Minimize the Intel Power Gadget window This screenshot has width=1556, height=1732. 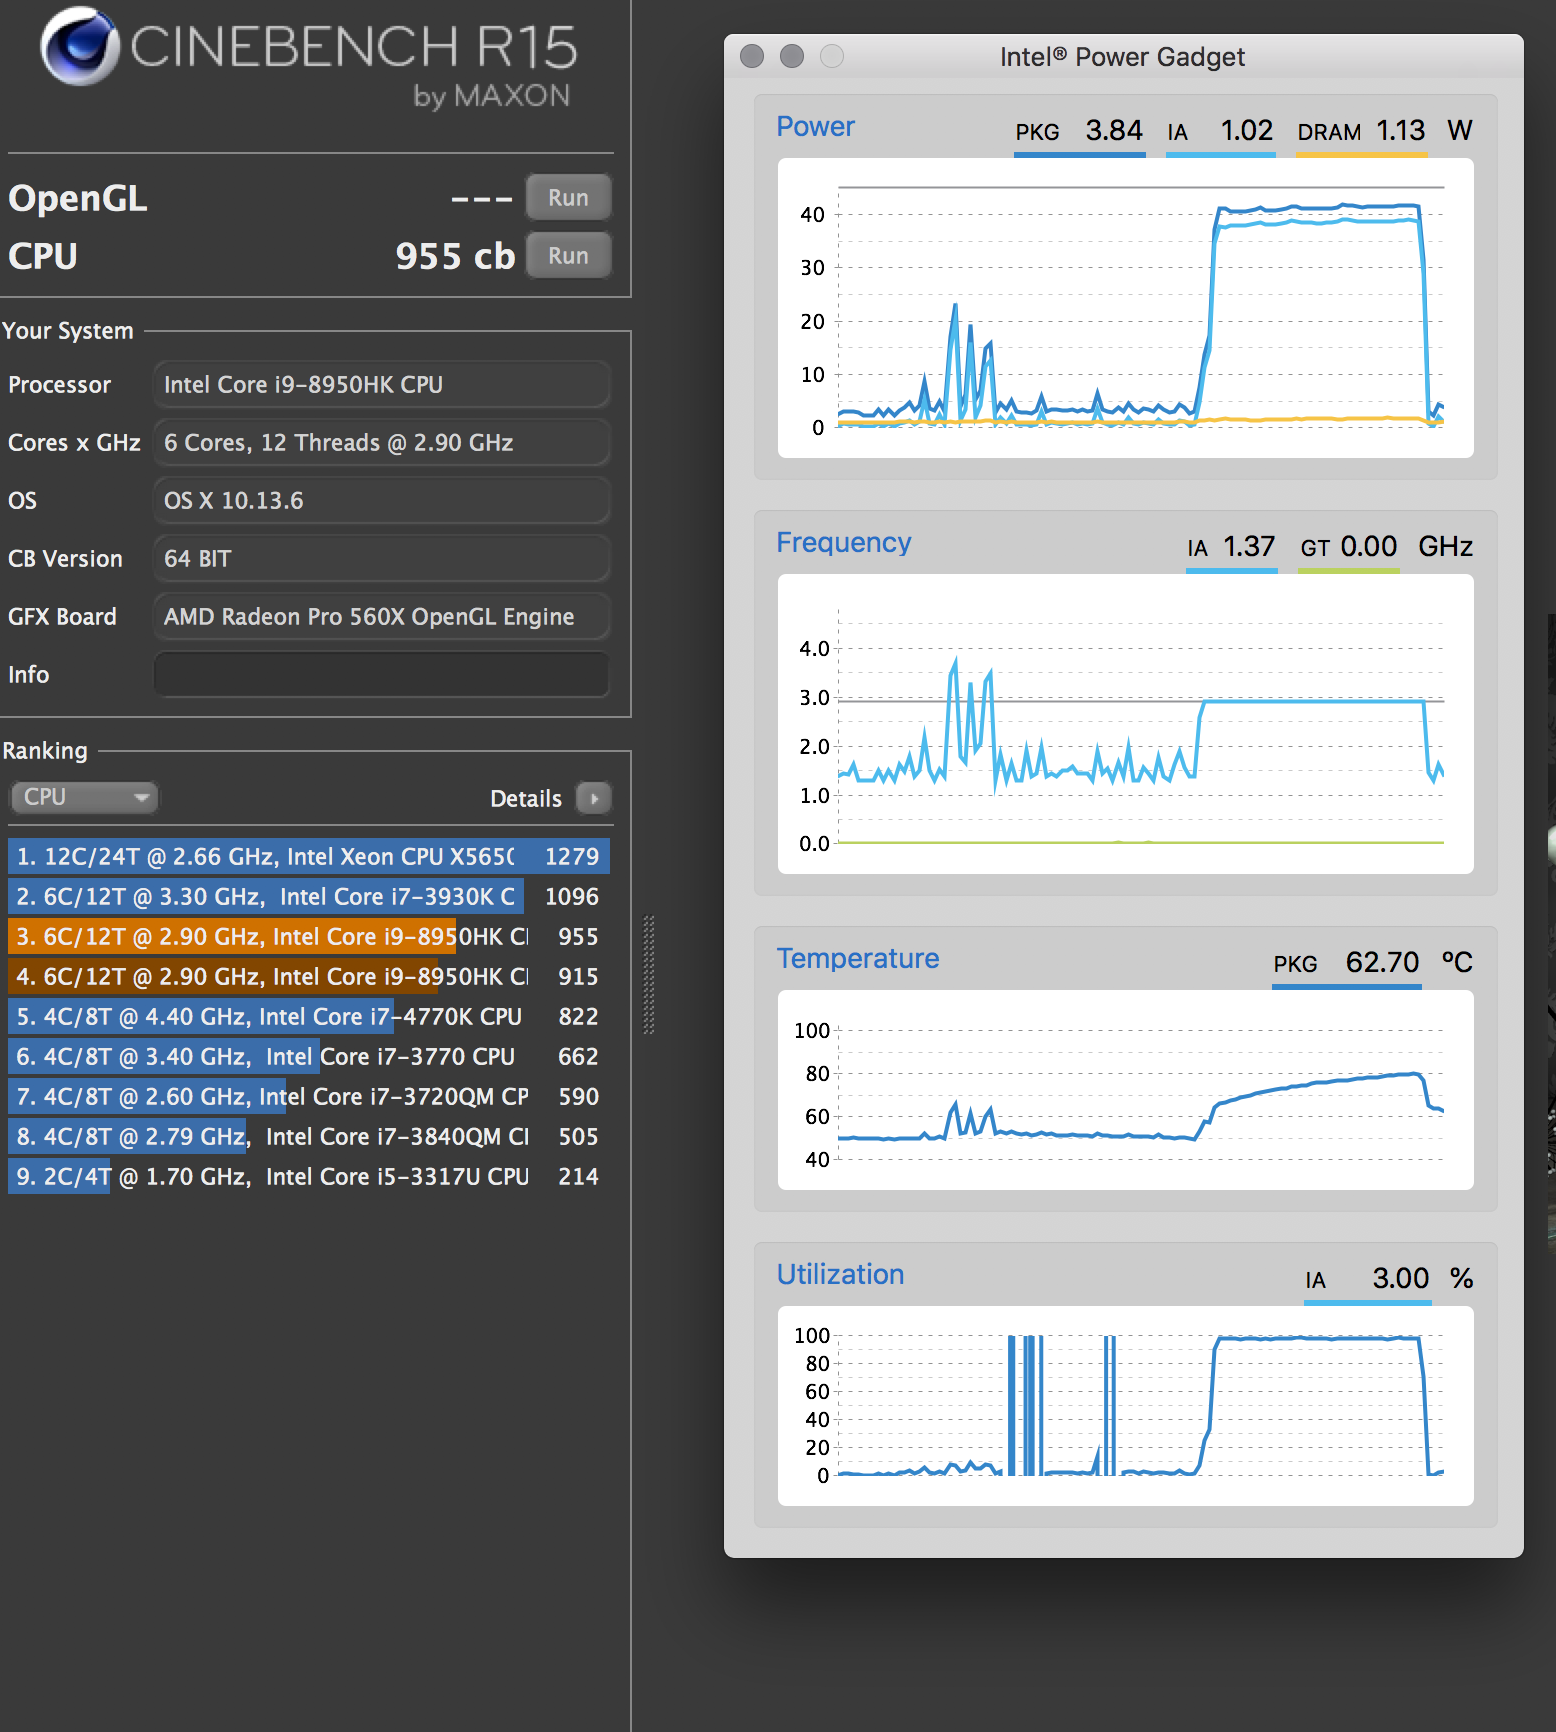point(792,57)
